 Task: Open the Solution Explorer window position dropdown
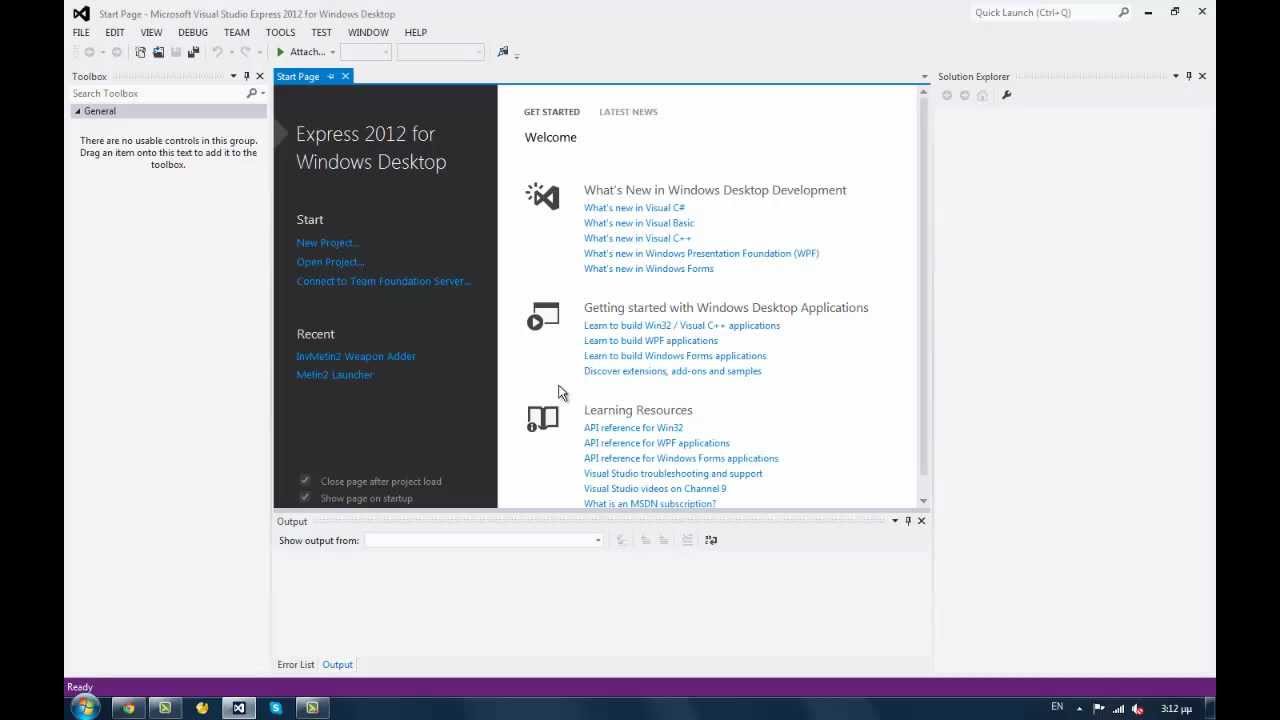pyautogui.click(x=1176, y=76)
